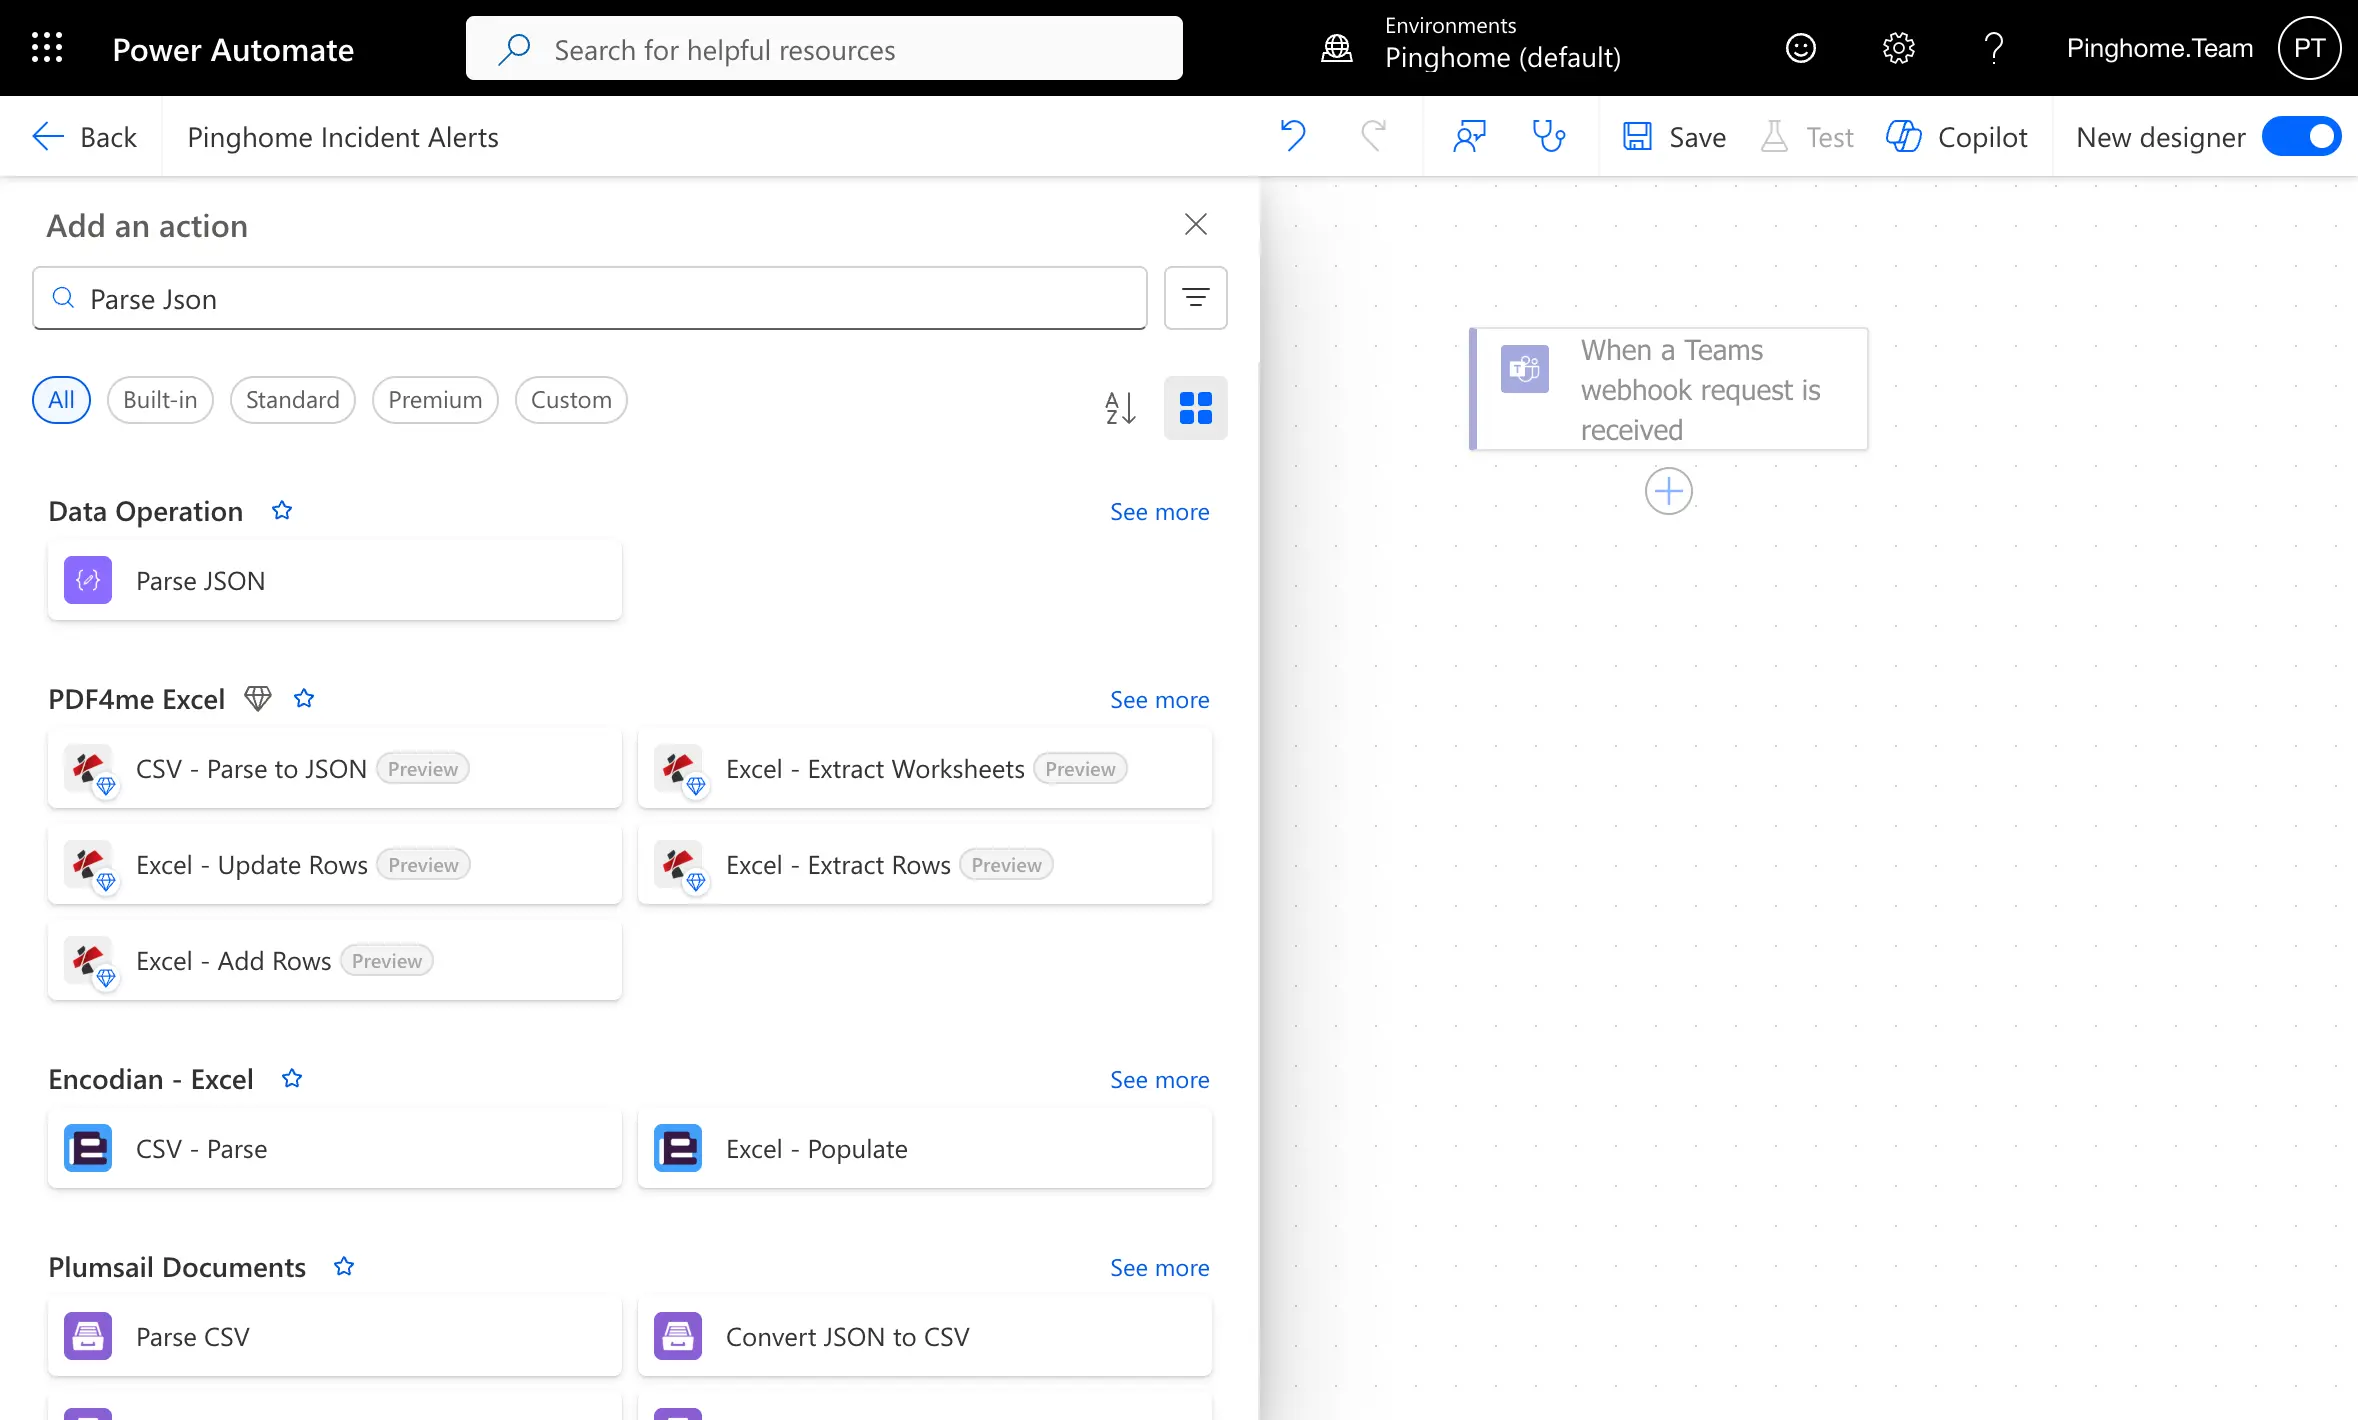The height and width of the screenshot is (1420, 2358).
Task: Favorite the Data Operation connector star
Action: tap(282, 511)
